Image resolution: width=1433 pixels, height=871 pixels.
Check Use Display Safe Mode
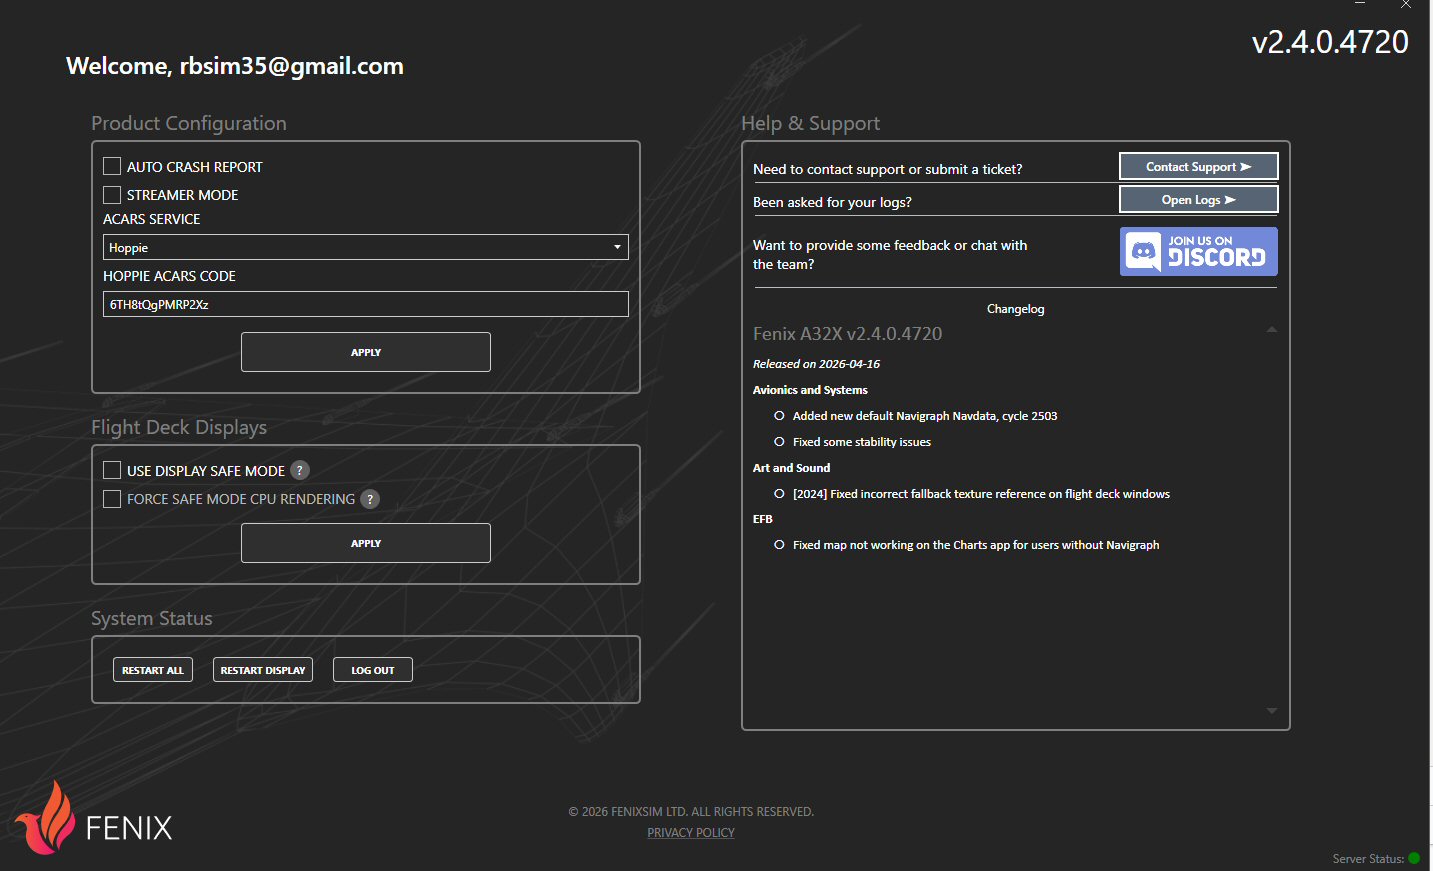tap(112, 470)
